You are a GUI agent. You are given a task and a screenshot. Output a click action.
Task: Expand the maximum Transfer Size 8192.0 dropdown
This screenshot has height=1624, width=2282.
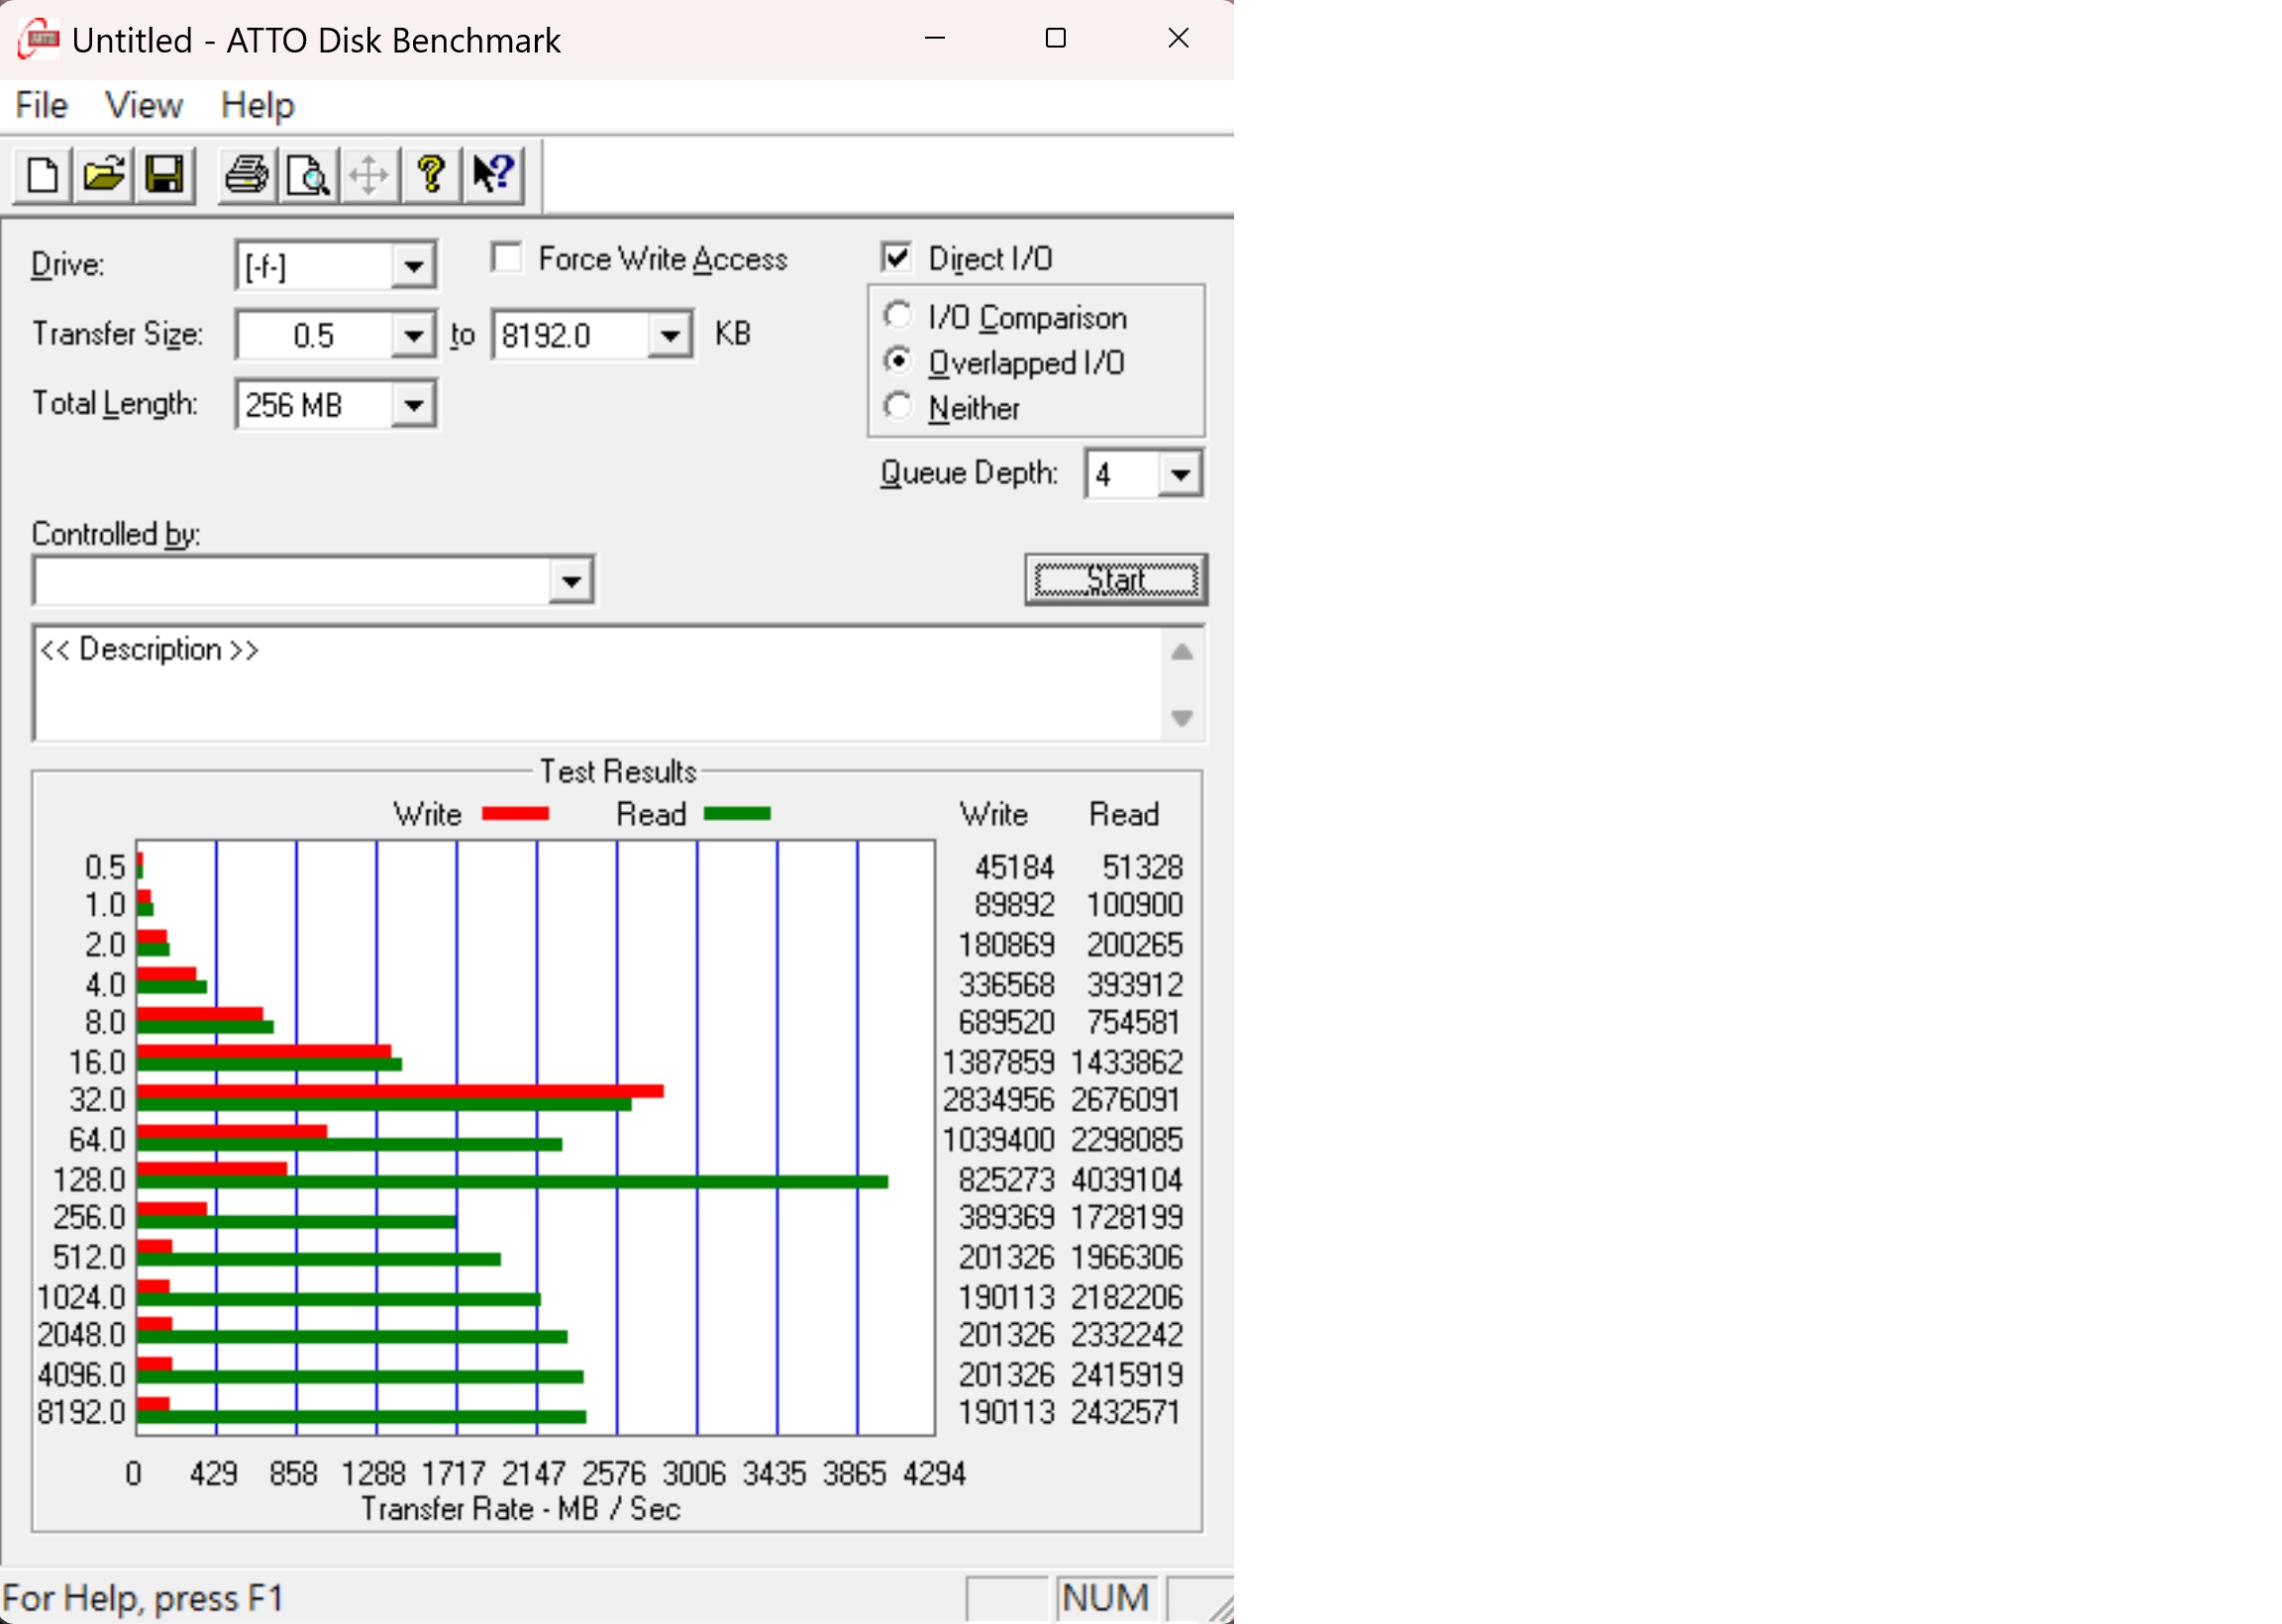(x=670, y=335)
